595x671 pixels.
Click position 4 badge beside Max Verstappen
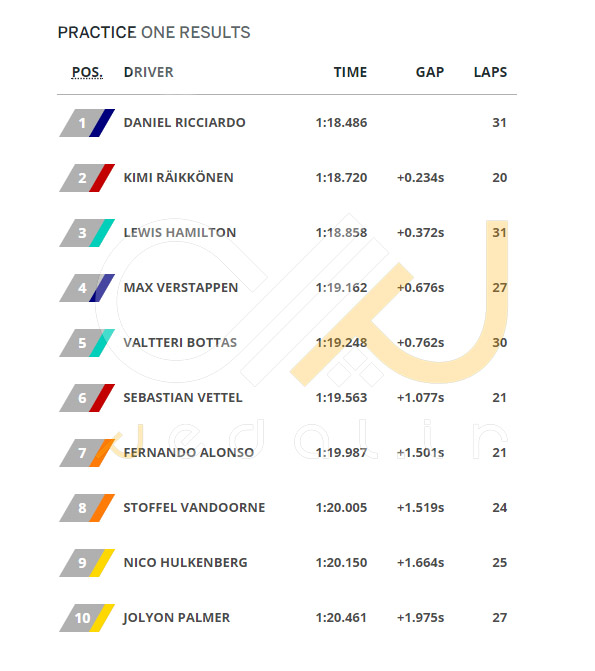tap(87, 288)
